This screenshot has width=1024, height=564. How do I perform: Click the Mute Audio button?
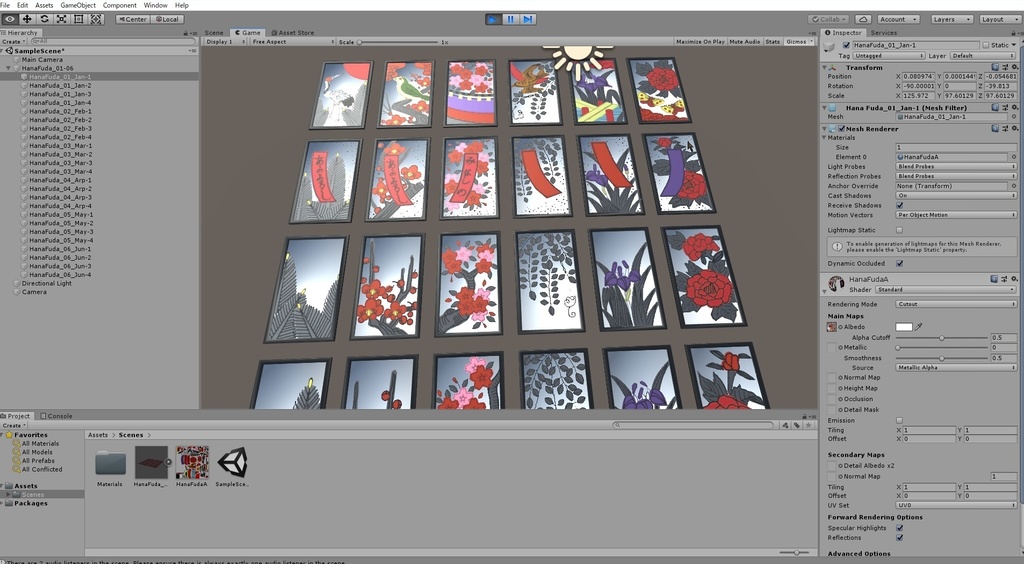pos(744,42)
